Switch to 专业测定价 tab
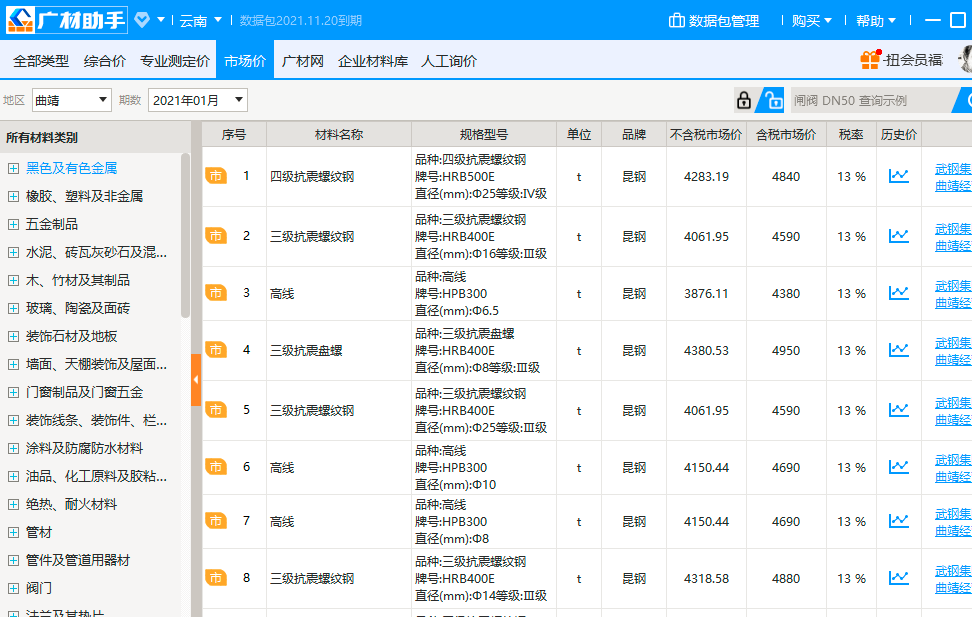 click(175, 61)
